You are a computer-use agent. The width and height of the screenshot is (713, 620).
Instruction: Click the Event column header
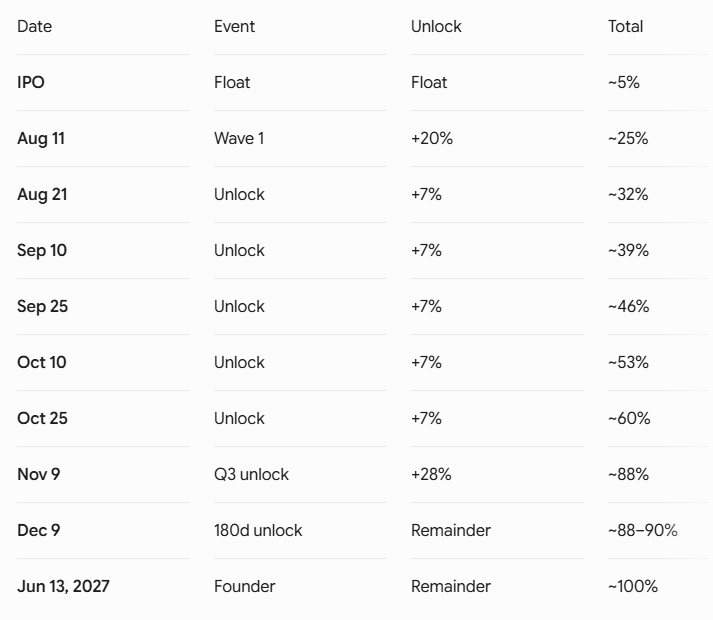coord(234,26)
